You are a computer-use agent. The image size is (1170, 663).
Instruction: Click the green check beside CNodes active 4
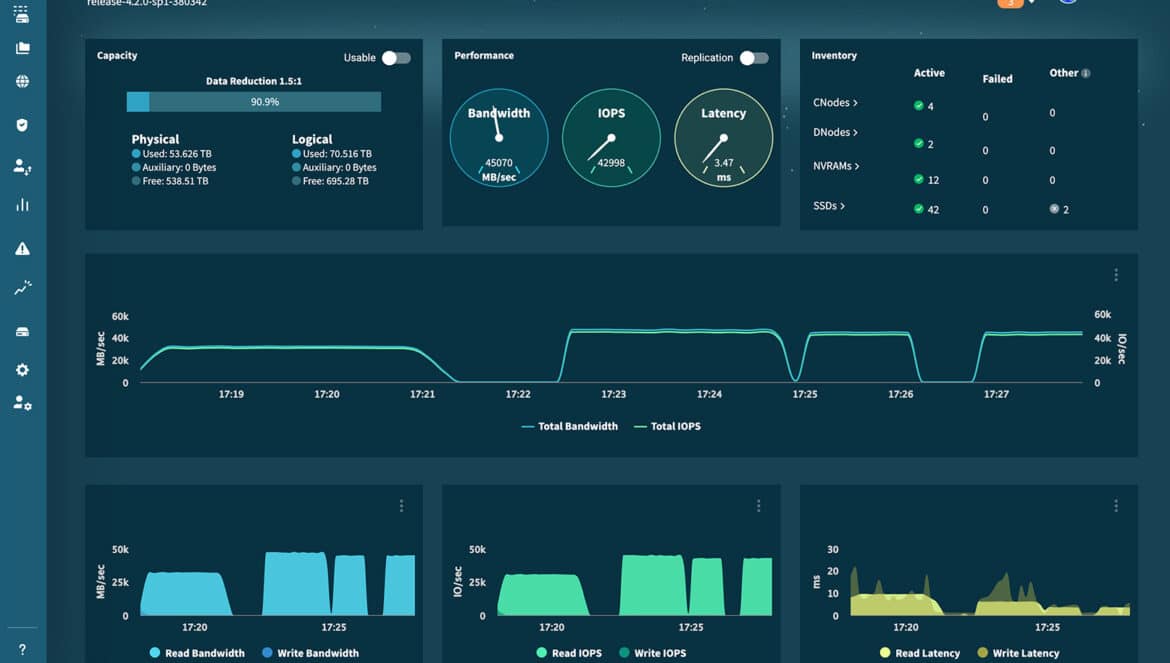click(919, 105)
